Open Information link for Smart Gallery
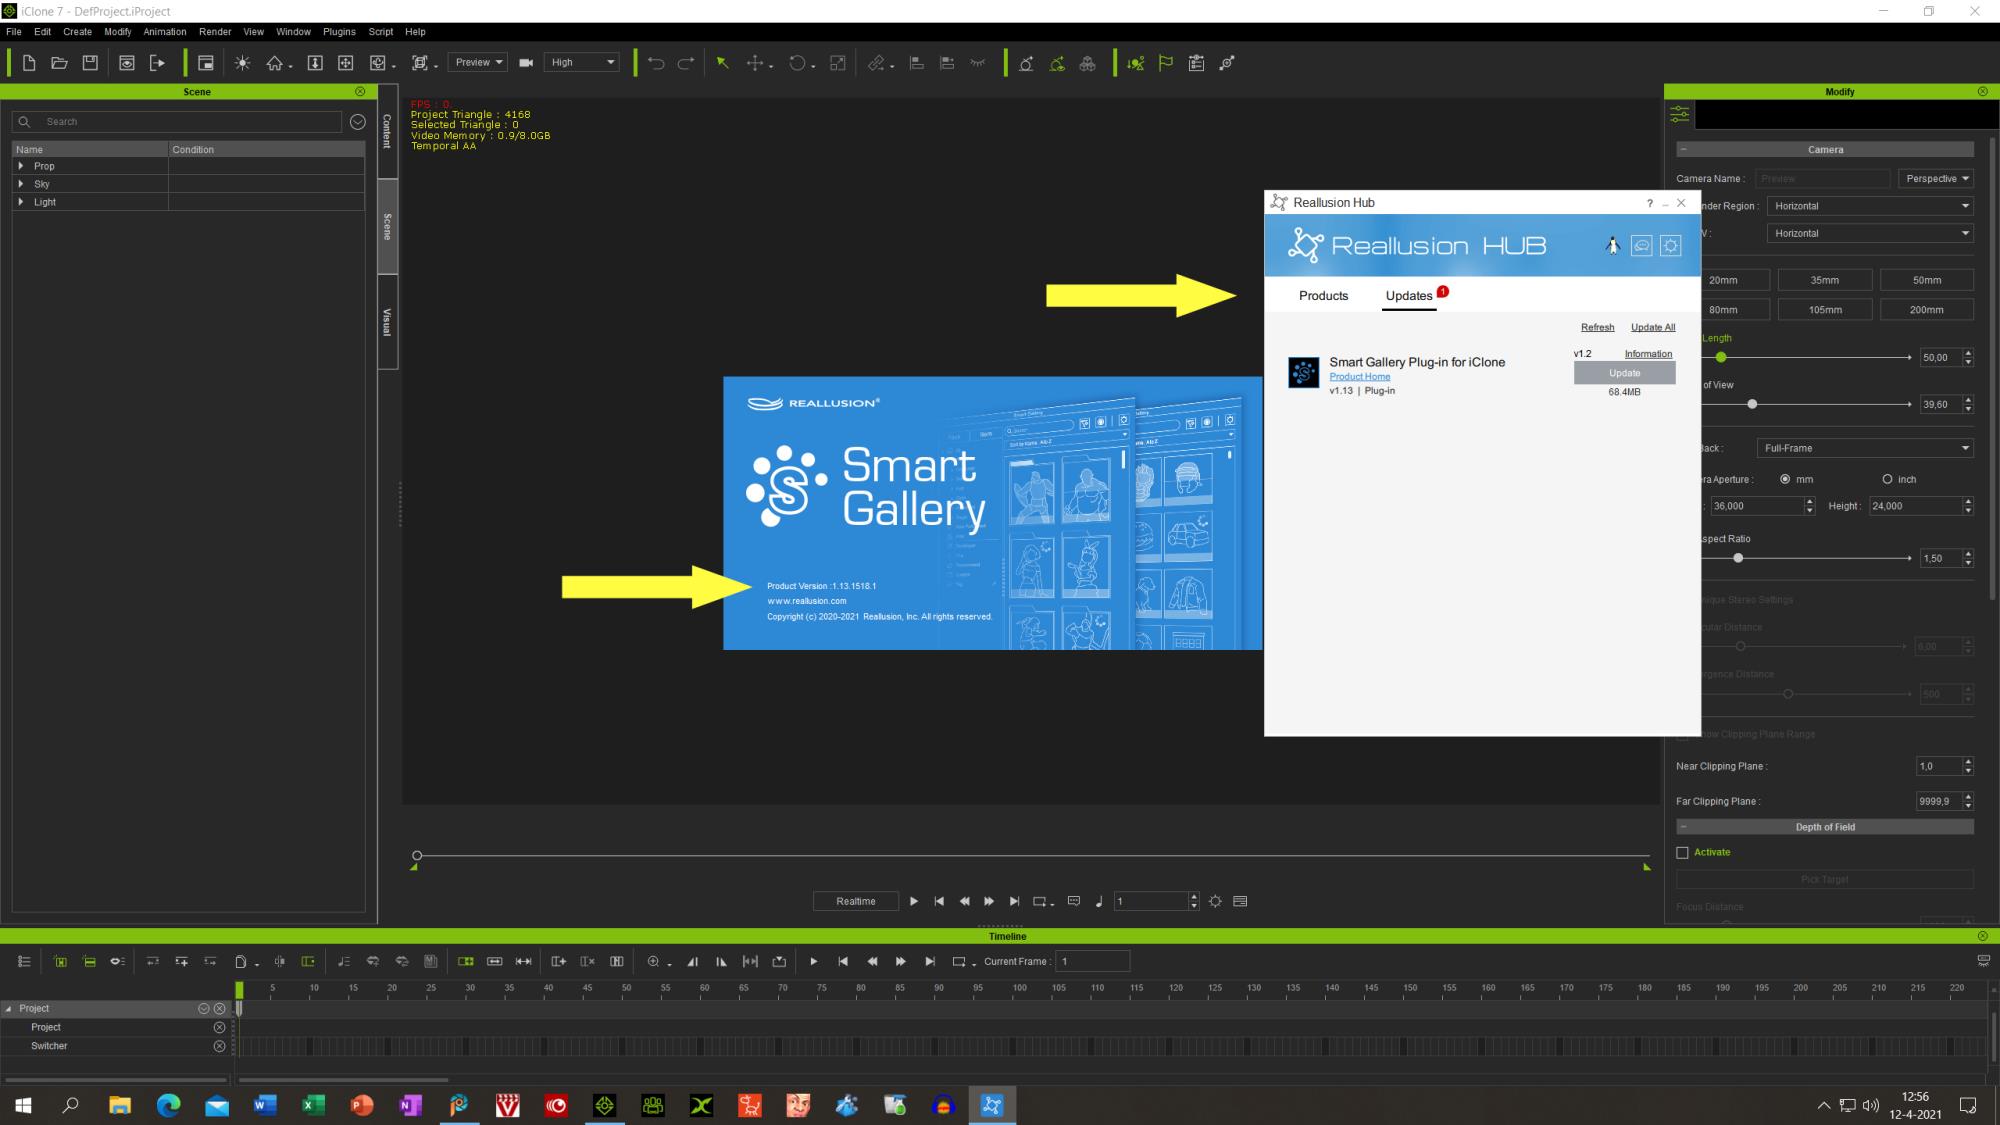2000x1125 pixels. tap(1648, 354)
